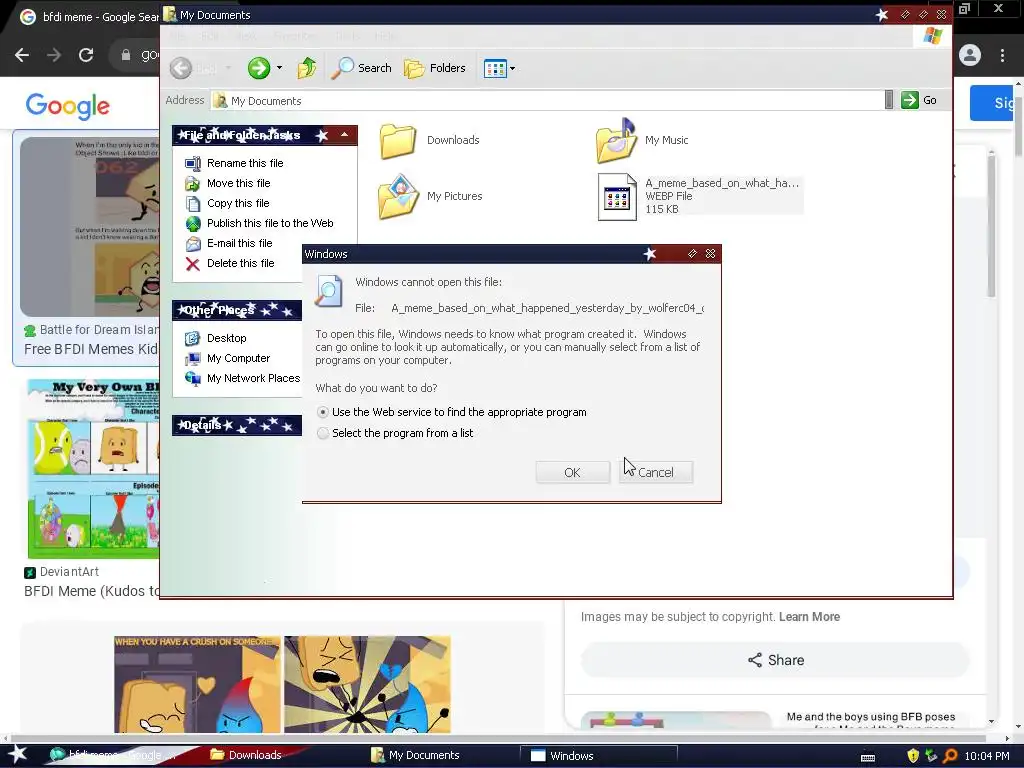Click Delete this file
This screenshot has height=768, width=1024.
pyautogui.click(x=240, y=263)
